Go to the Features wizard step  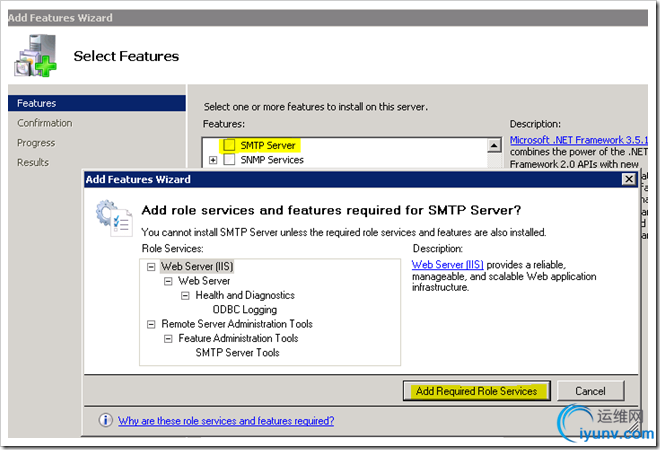tap(37, 103)
